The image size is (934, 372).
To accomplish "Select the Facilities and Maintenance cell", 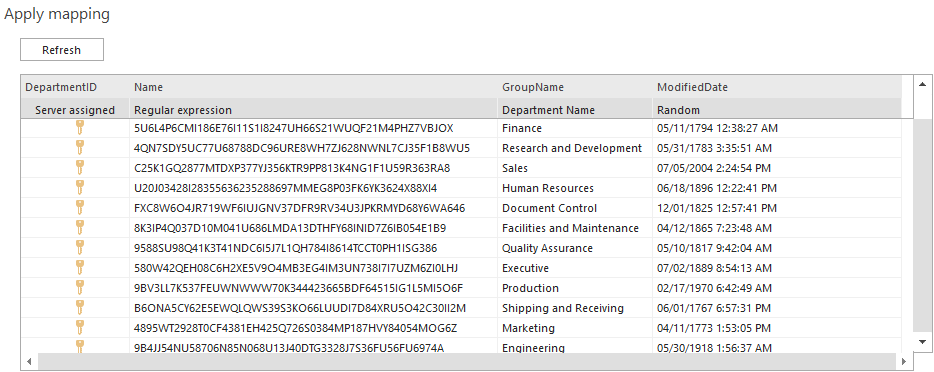I will (575, 228).
